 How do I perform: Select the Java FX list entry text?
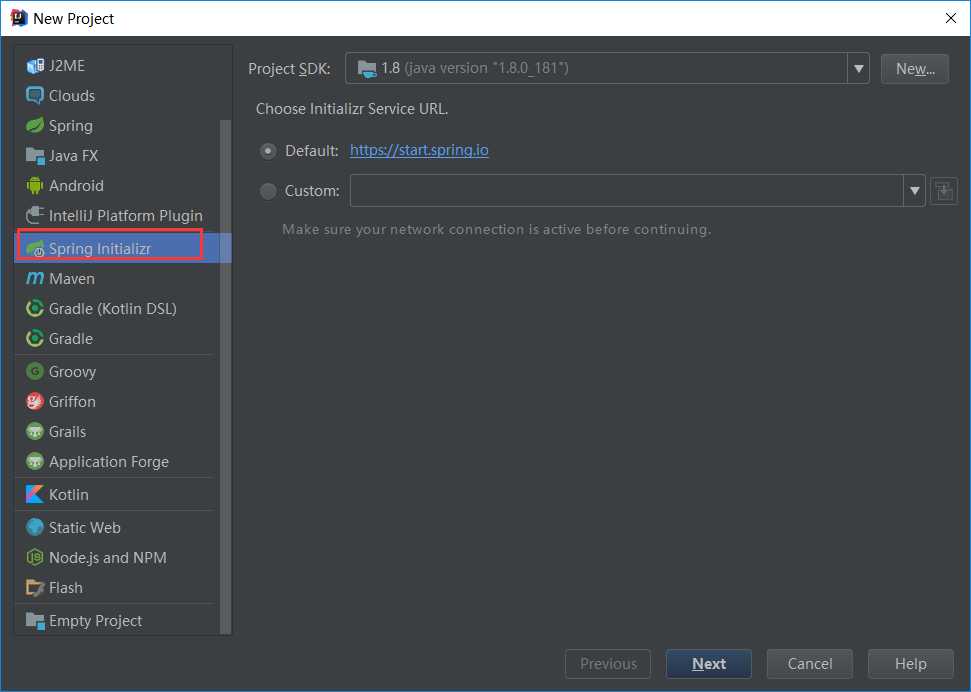(x=73, y=155)
